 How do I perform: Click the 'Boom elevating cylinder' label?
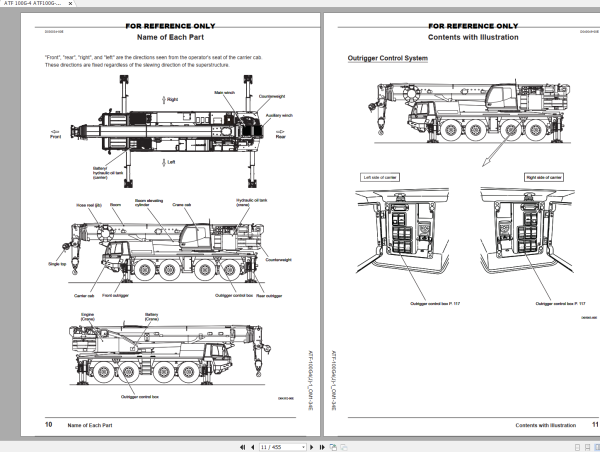(x=149, y=202)
